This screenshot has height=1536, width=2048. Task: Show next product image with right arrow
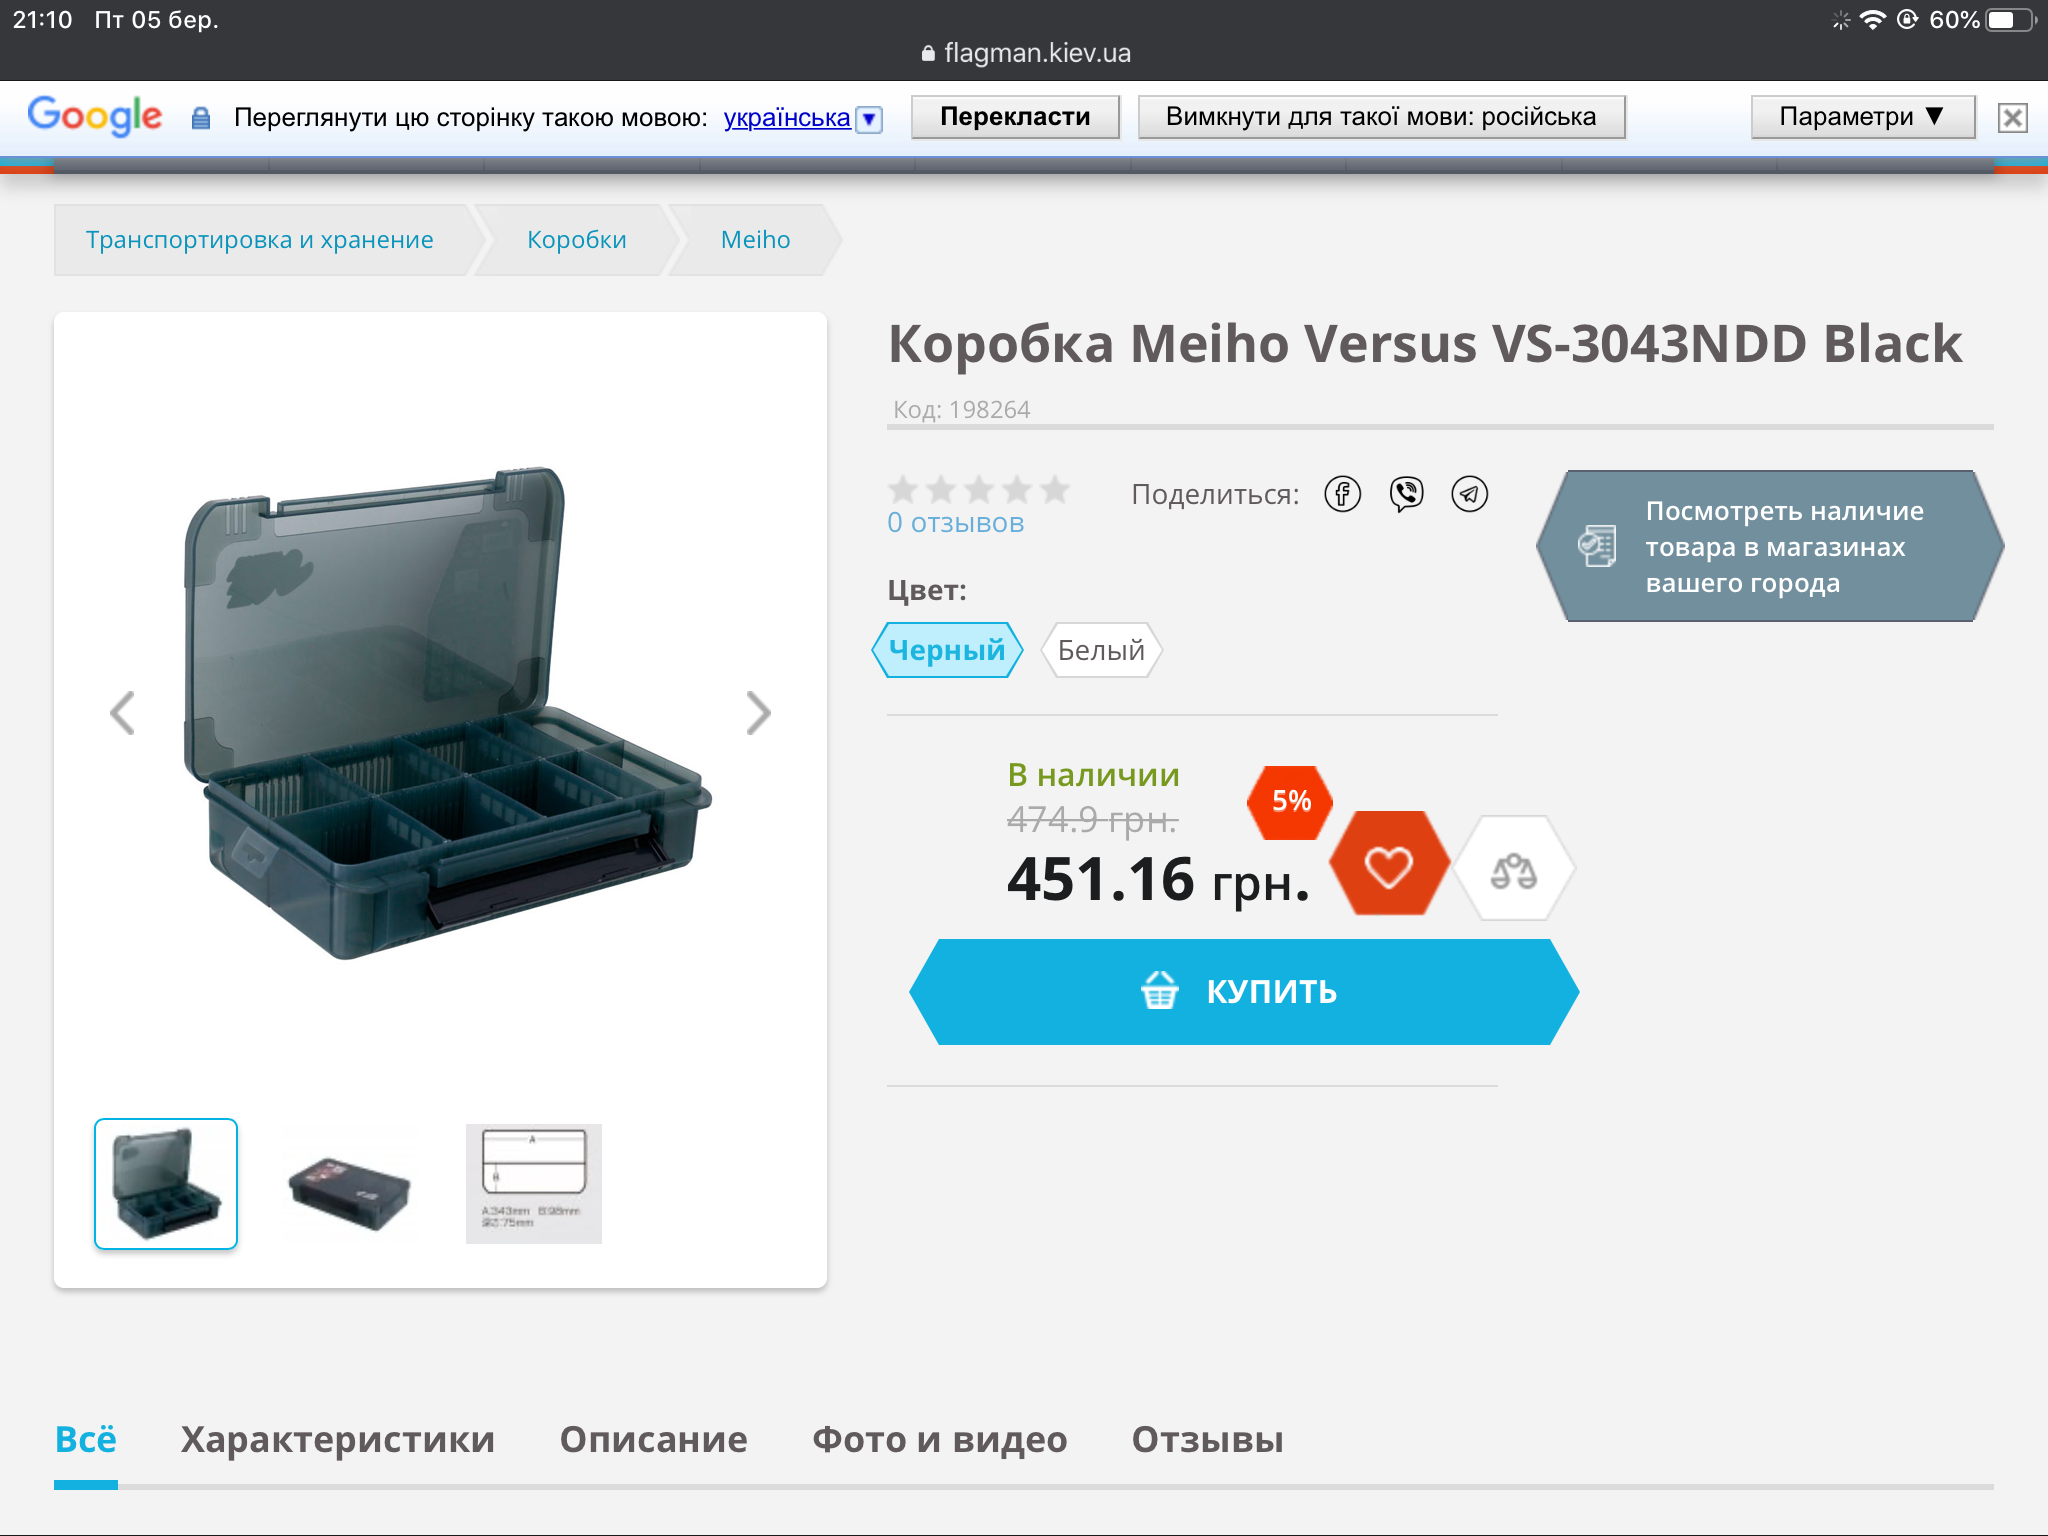758,714
